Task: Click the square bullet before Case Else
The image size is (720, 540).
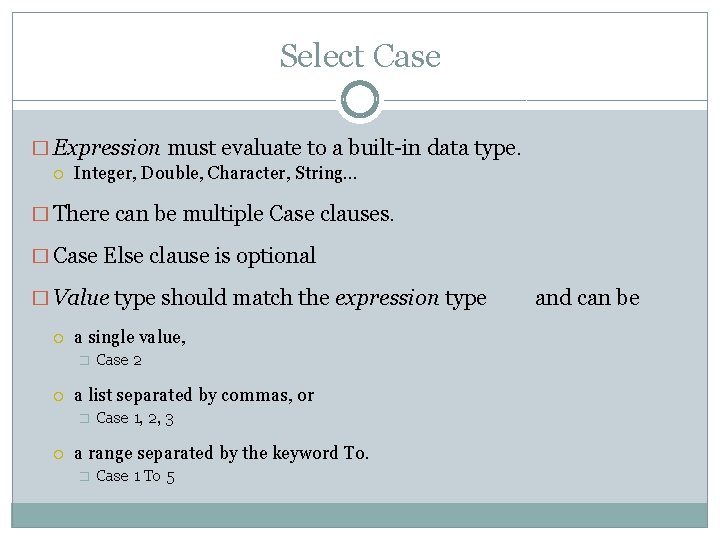Action: click(39, 256)
